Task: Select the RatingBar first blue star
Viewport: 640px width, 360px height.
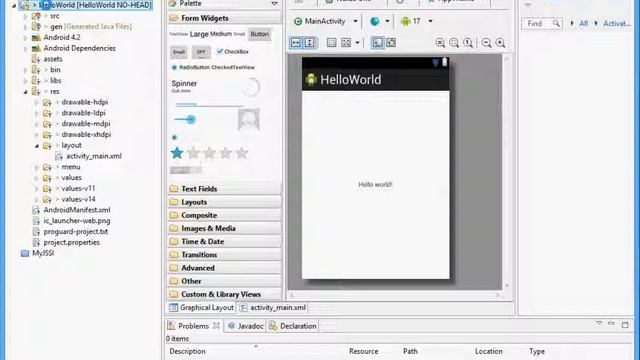Action: pos(177,153)
